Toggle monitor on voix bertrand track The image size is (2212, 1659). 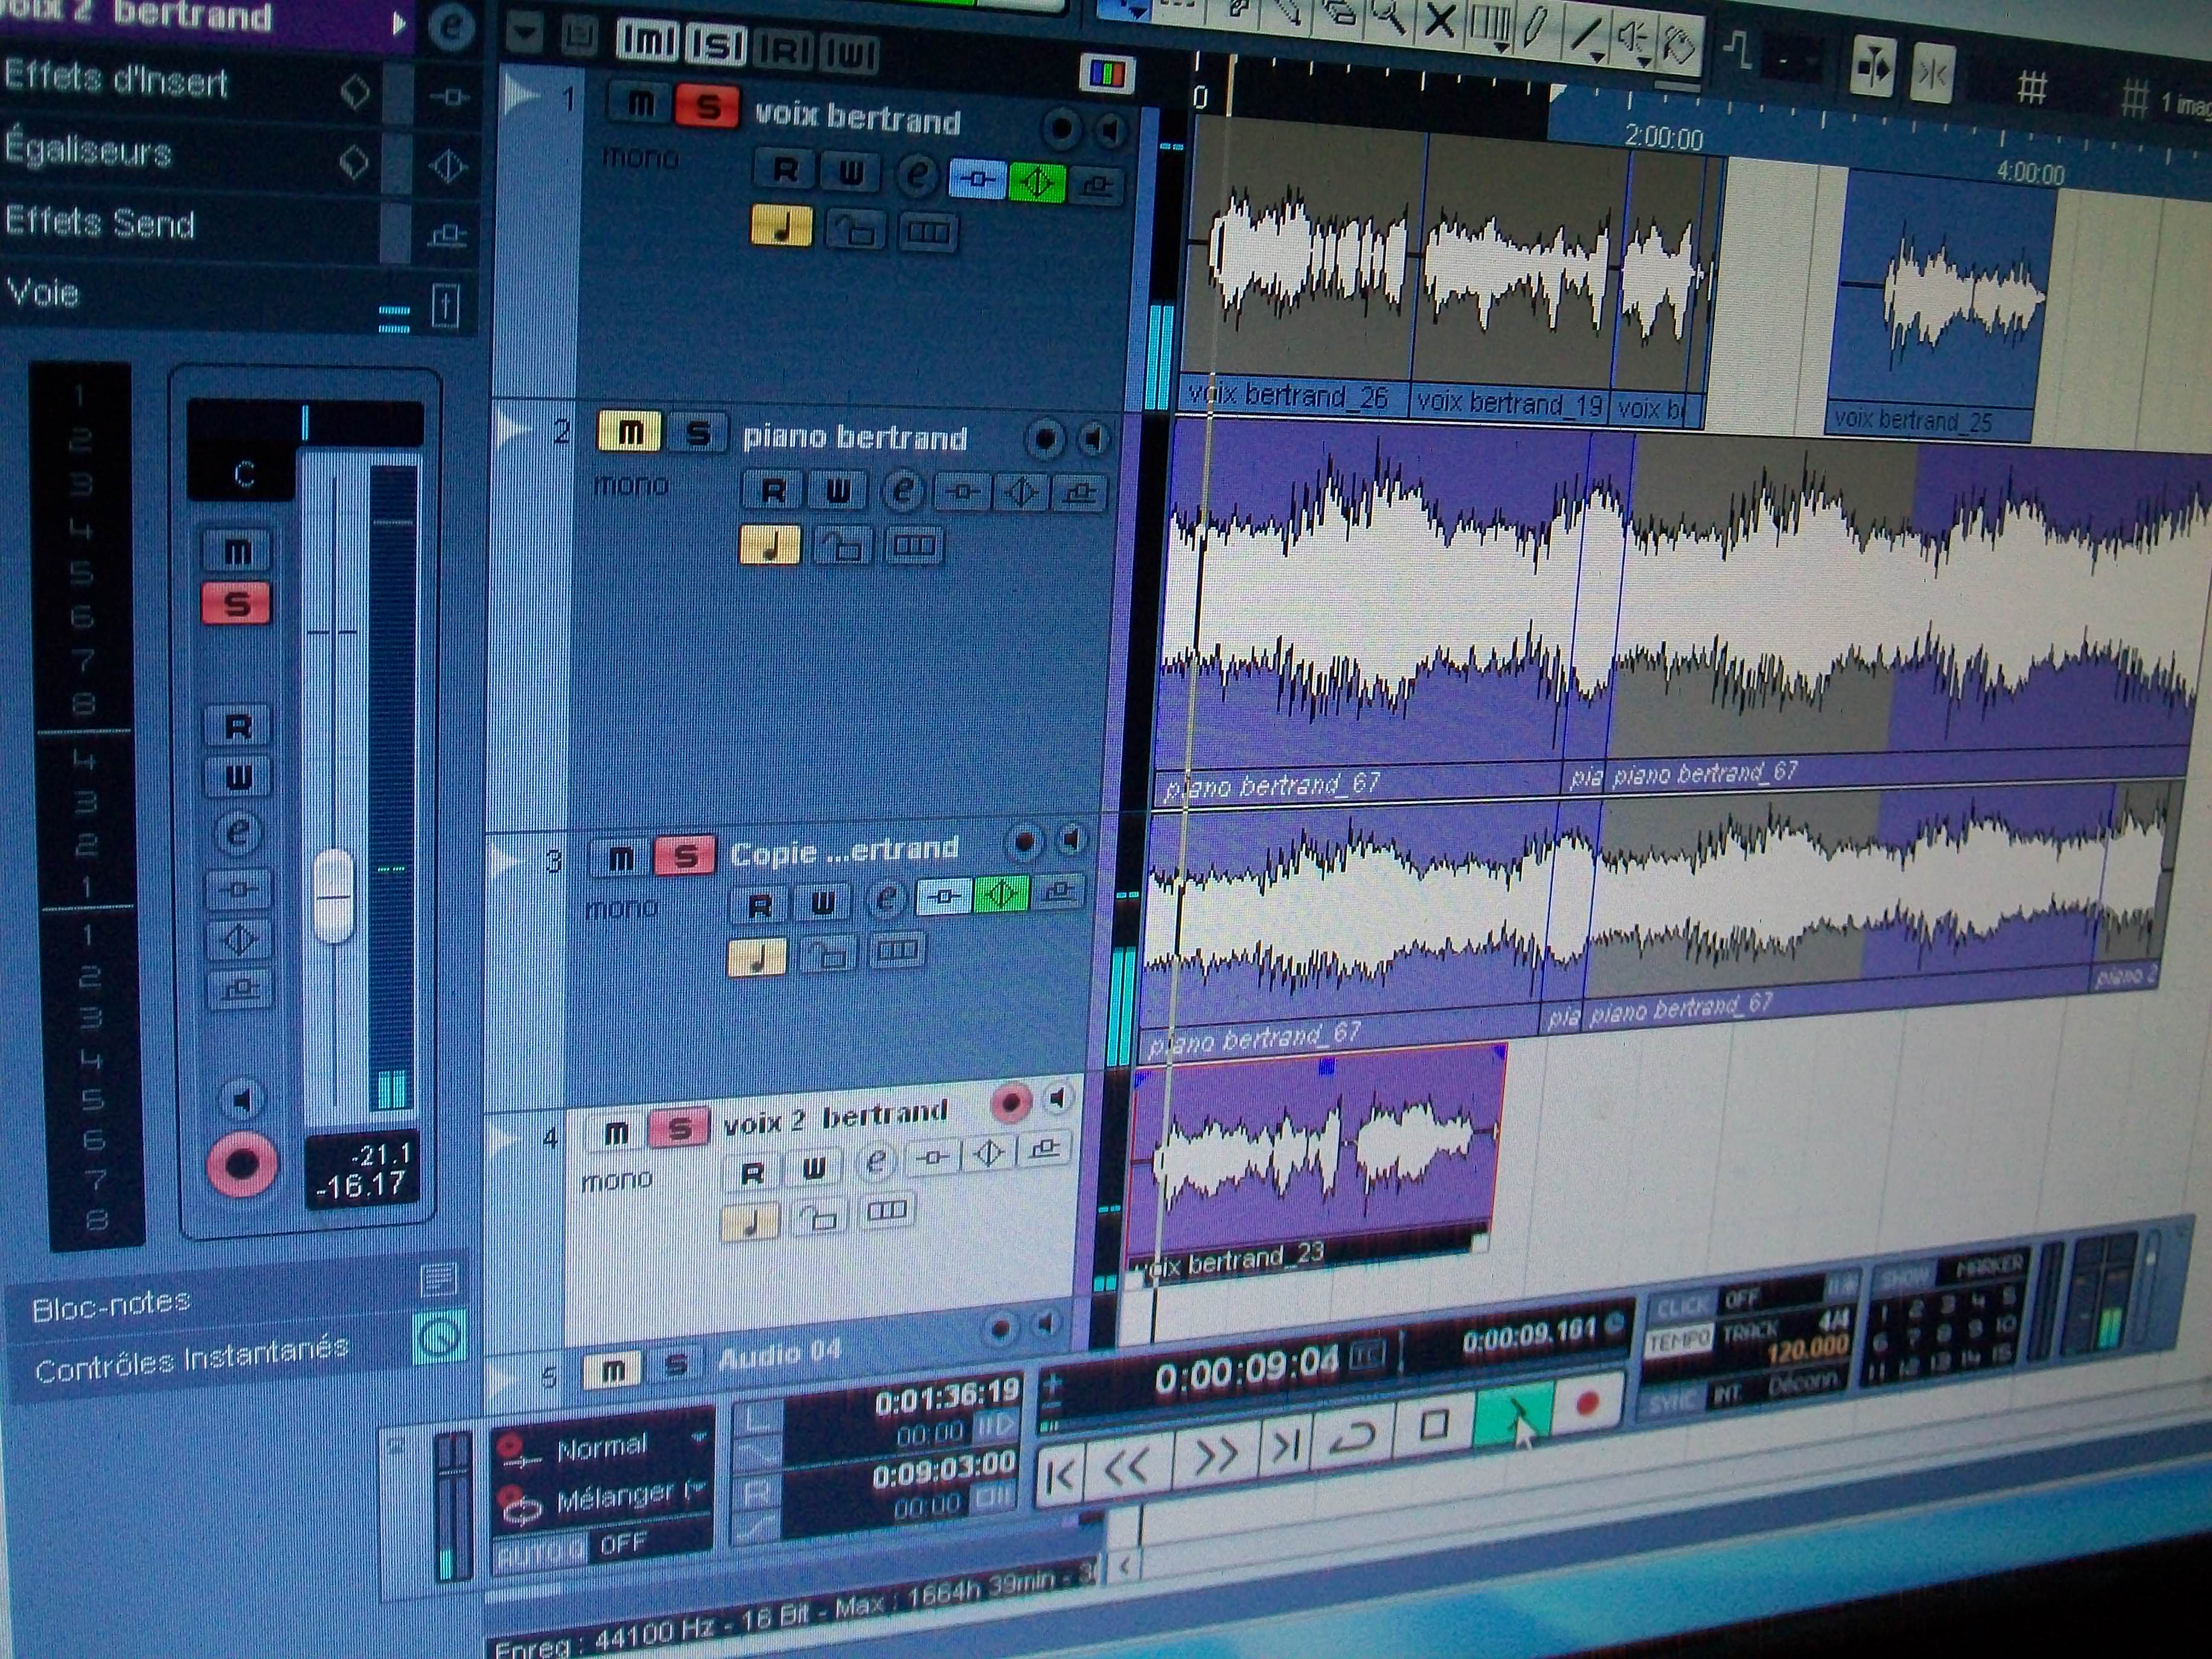[x=1111, y=131]
